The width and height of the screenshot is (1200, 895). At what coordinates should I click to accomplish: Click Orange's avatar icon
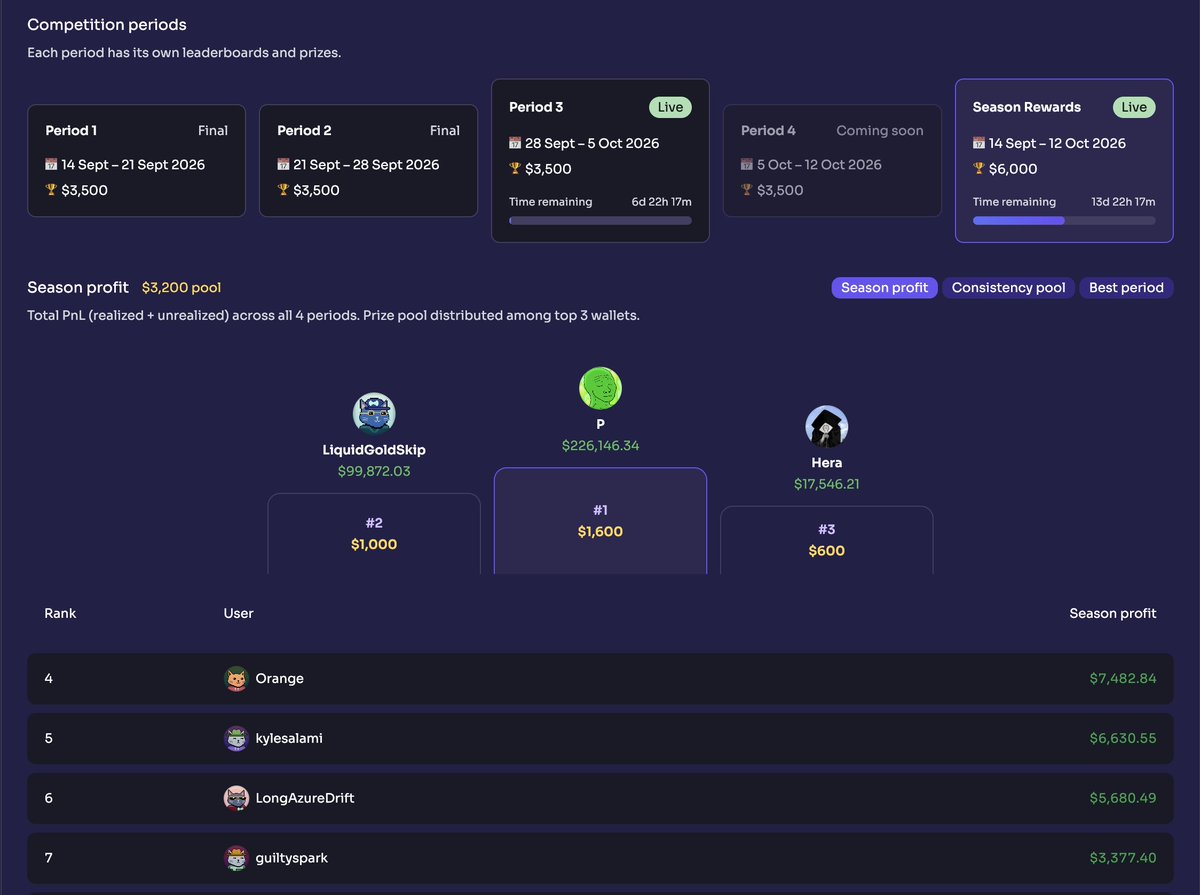coord(236,678)
